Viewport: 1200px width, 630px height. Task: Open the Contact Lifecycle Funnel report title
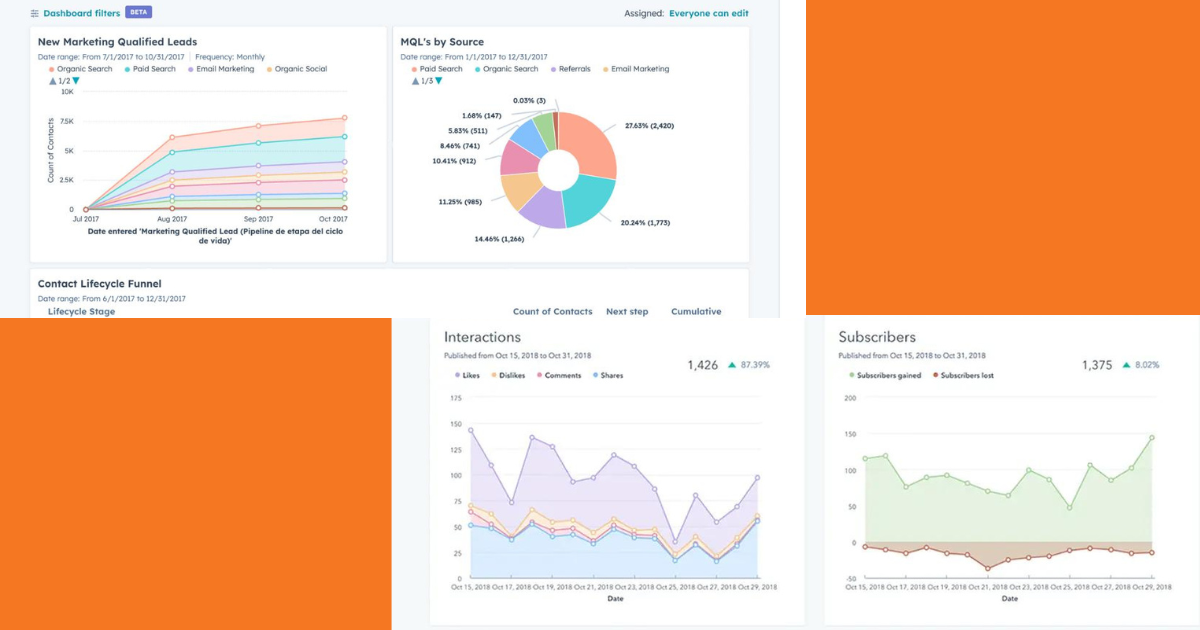(99, 284)
